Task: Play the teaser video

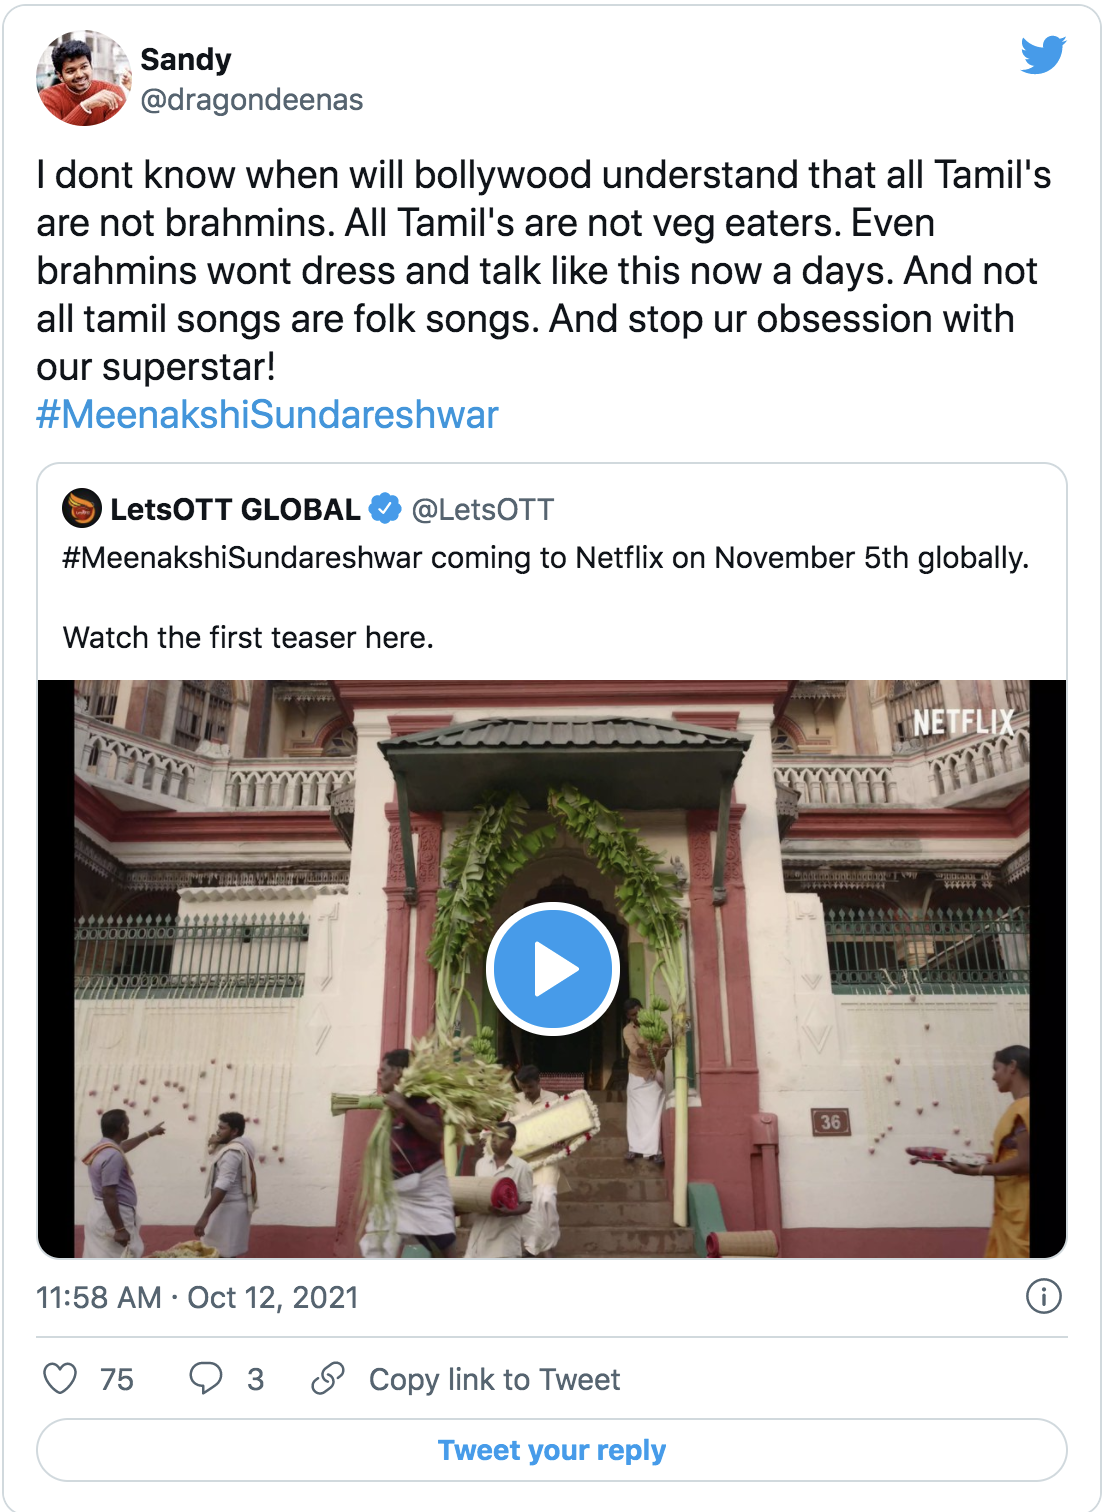Action: (552, 968)
